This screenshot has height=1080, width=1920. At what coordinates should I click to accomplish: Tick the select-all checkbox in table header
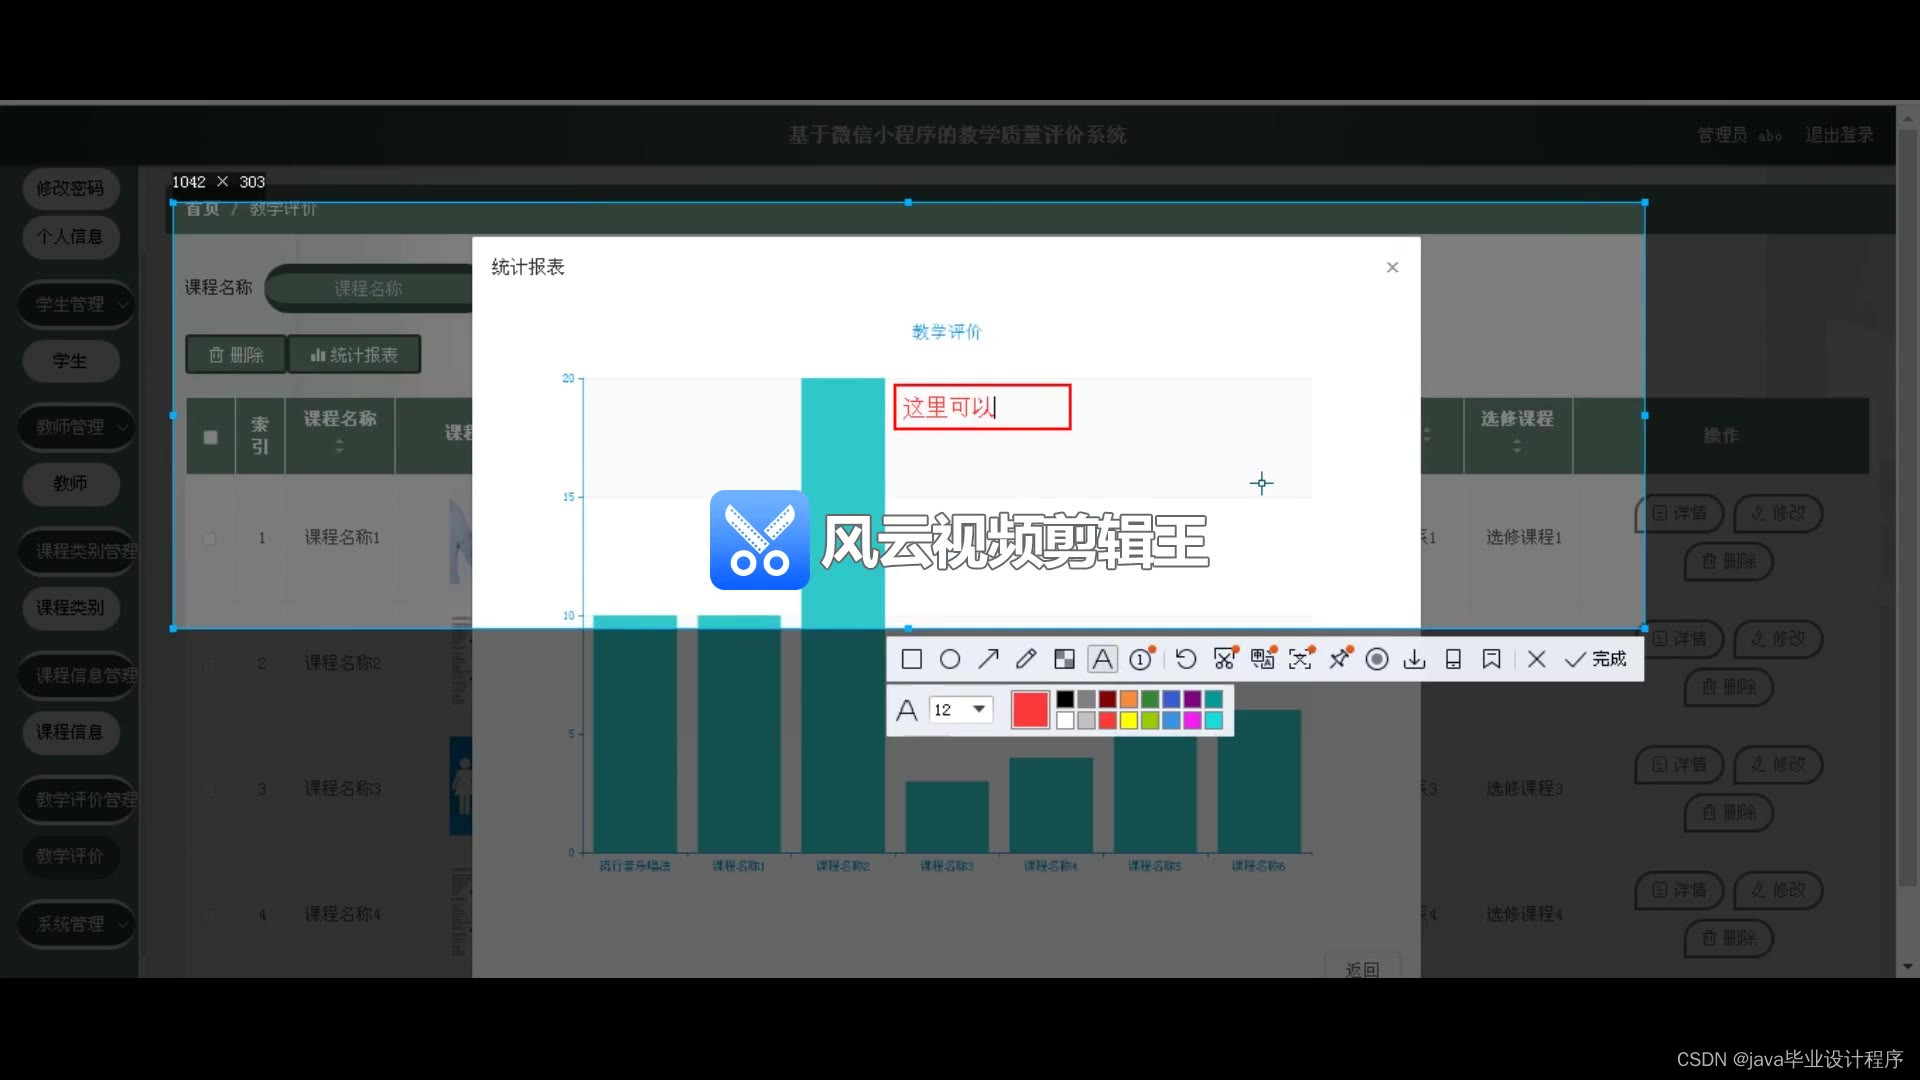coord(210,437)
